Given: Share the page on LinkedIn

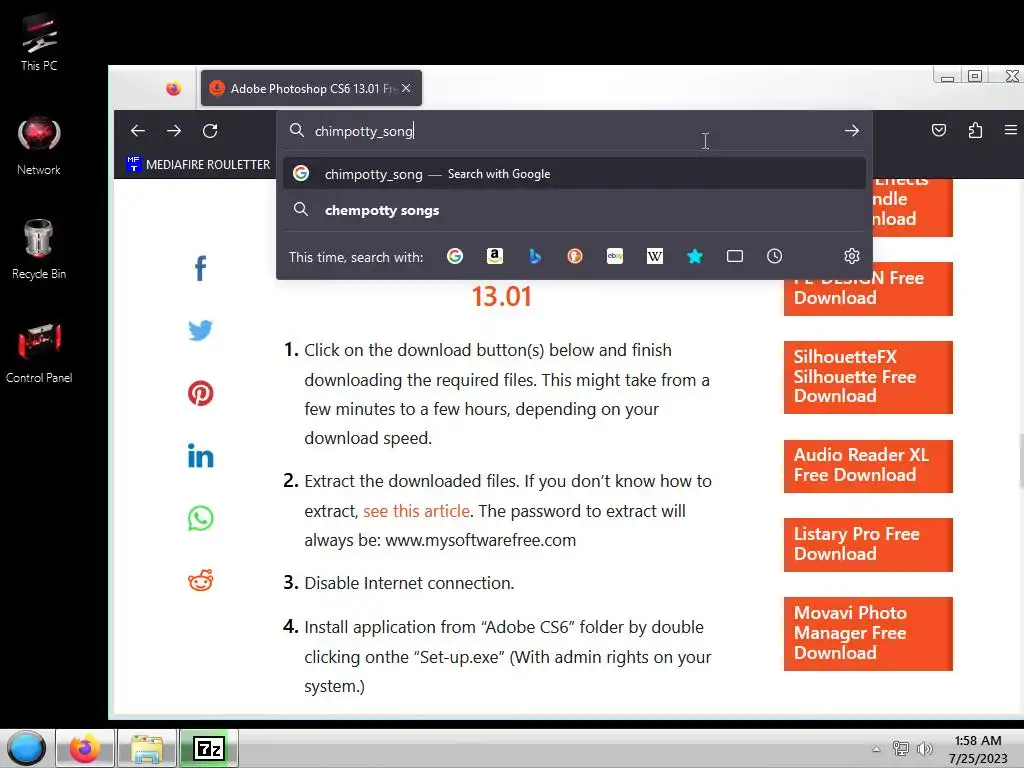Looking at the screenshot, I should pos(200,455).
